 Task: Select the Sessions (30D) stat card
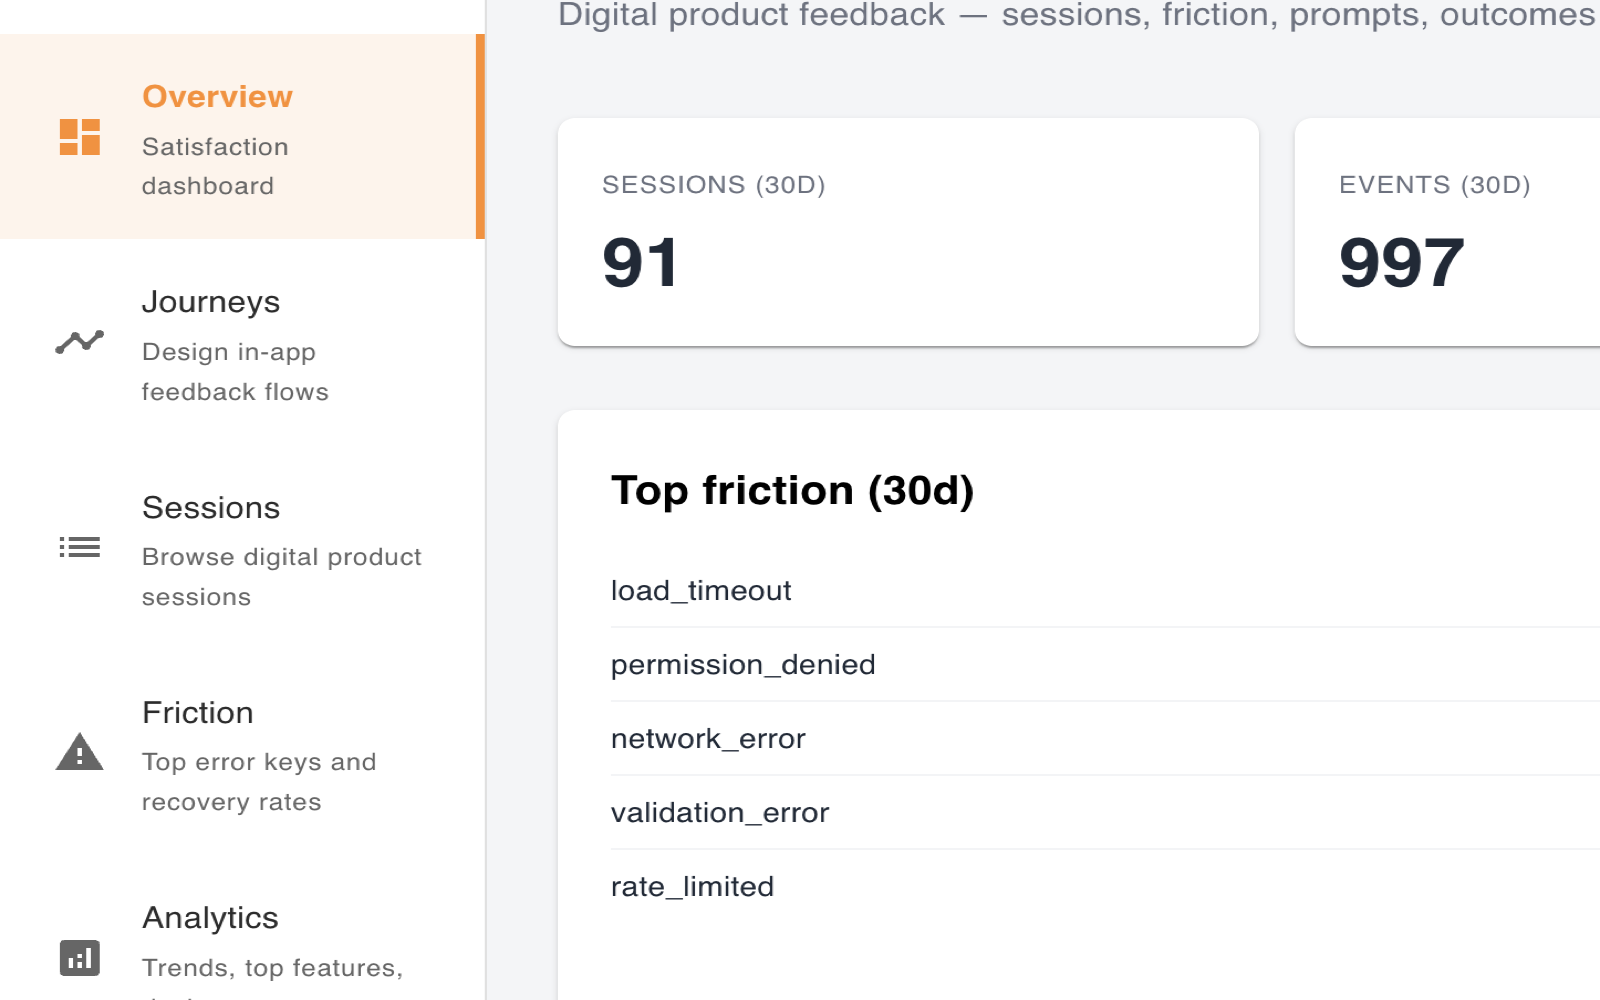pyautogui.click(x=908, y=232)
